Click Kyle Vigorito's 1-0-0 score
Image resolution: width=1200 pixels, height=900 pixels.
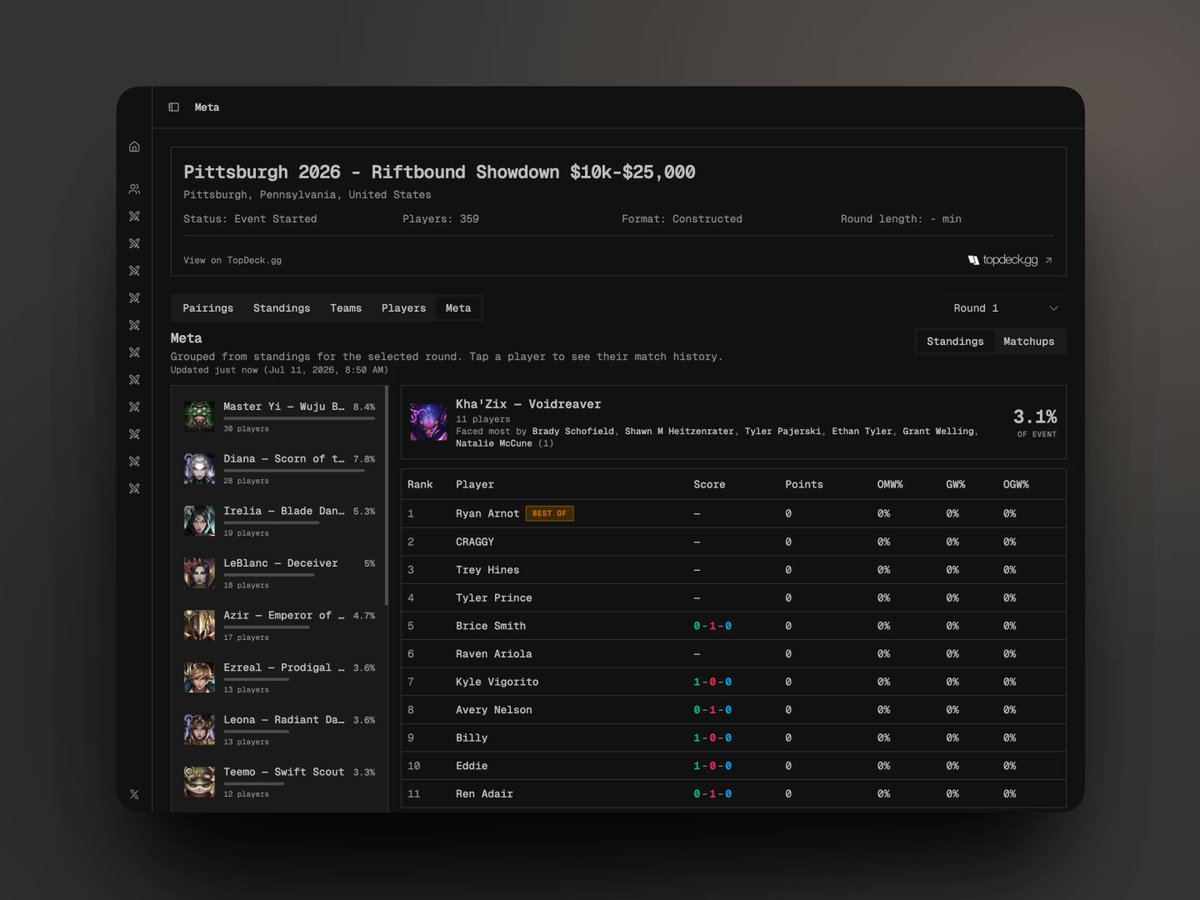pyautogui.click(x=713, y=681)
